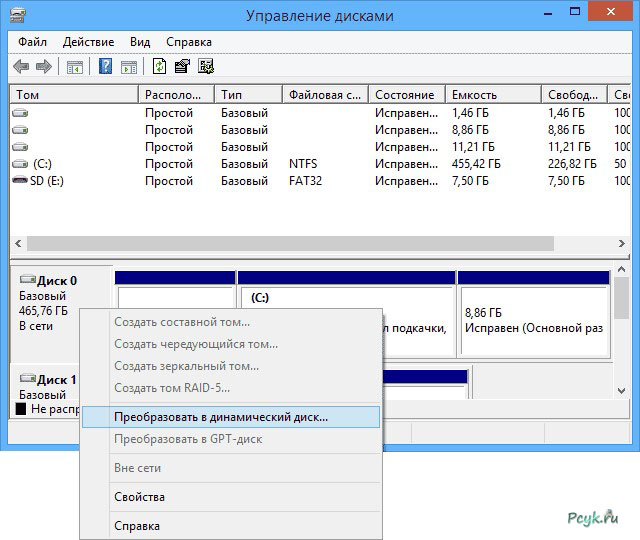Click the disk settings toolbar icon
Screen dimensions: 640x540
(206, 66)
